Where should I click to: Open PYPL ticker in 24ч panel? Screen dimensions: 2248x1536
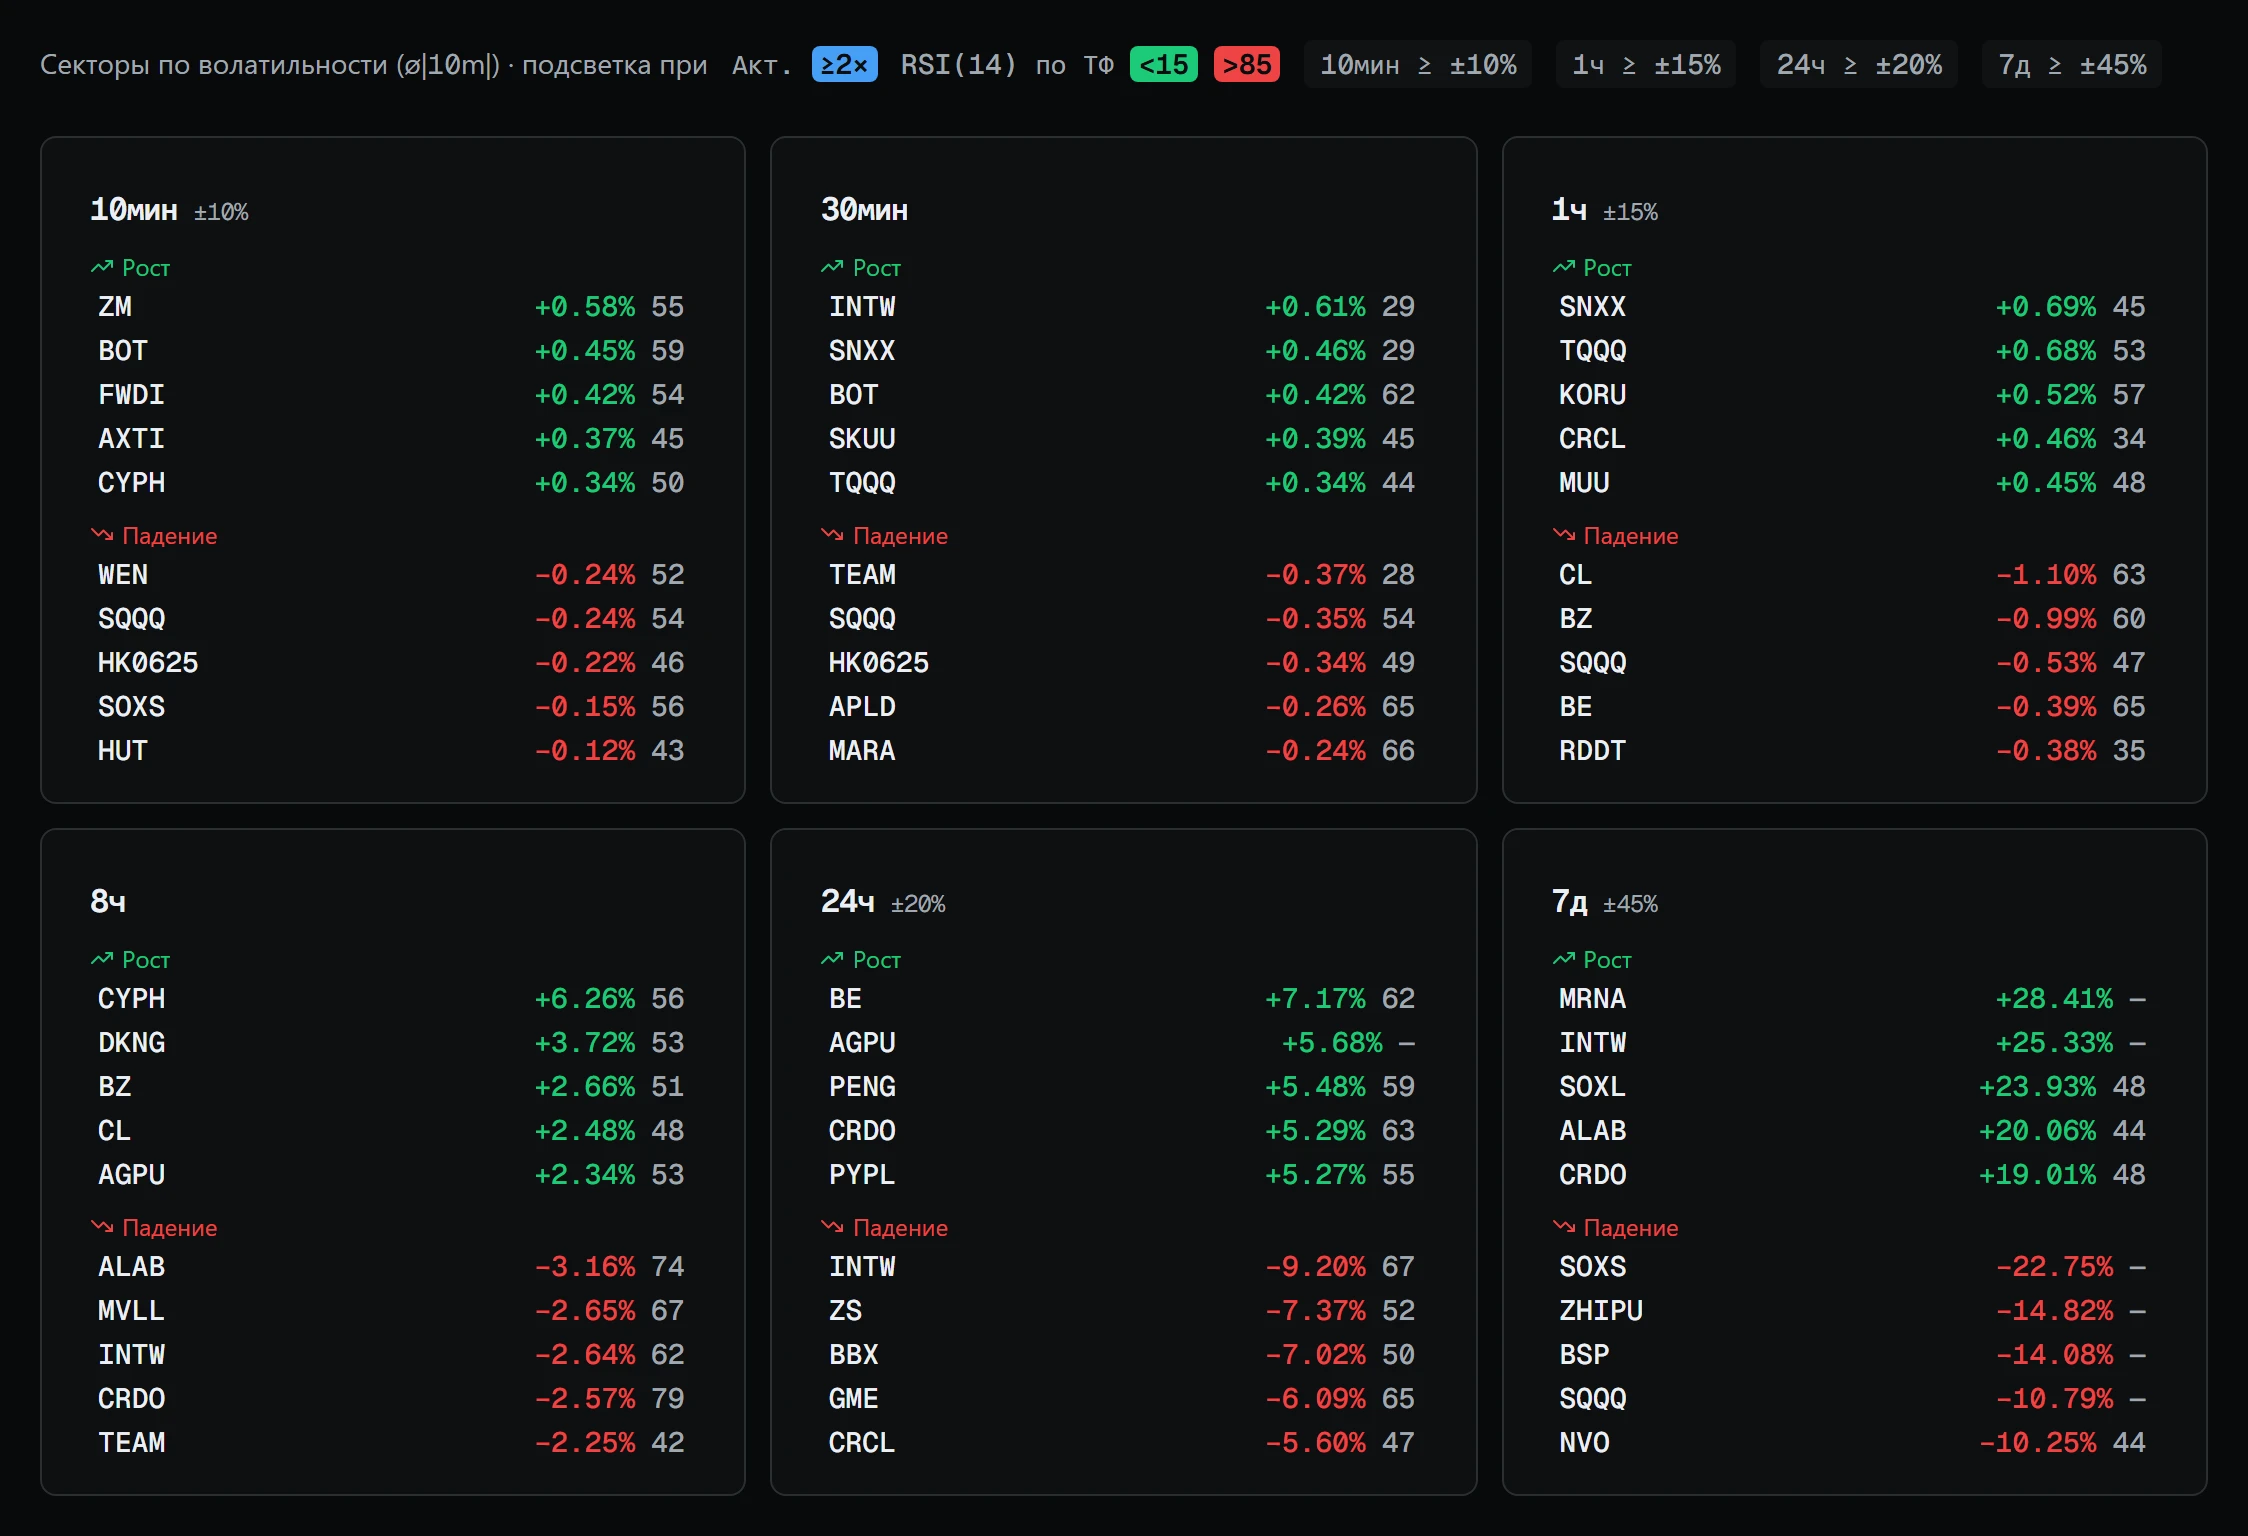[x=862, y=1175]
